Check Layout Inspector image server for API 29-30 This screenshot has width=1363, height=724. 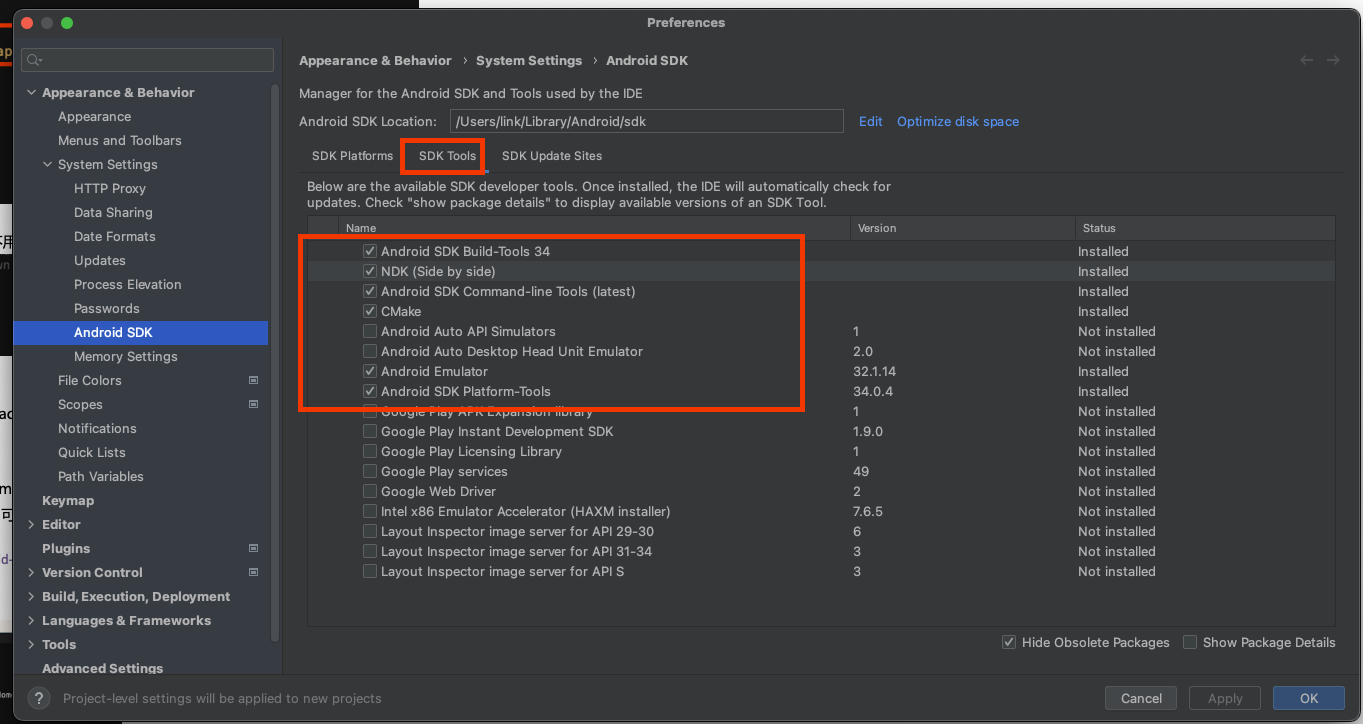click(x=370, y=531)
